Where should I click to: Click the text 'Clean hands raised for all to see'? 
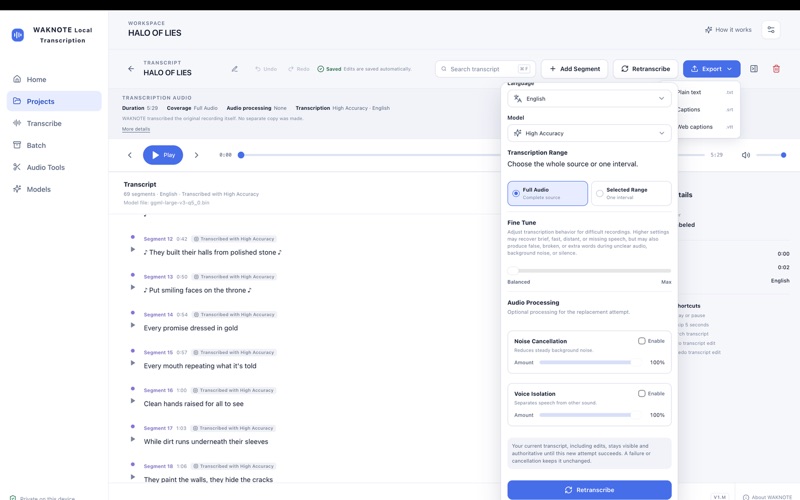pos(193,404)
